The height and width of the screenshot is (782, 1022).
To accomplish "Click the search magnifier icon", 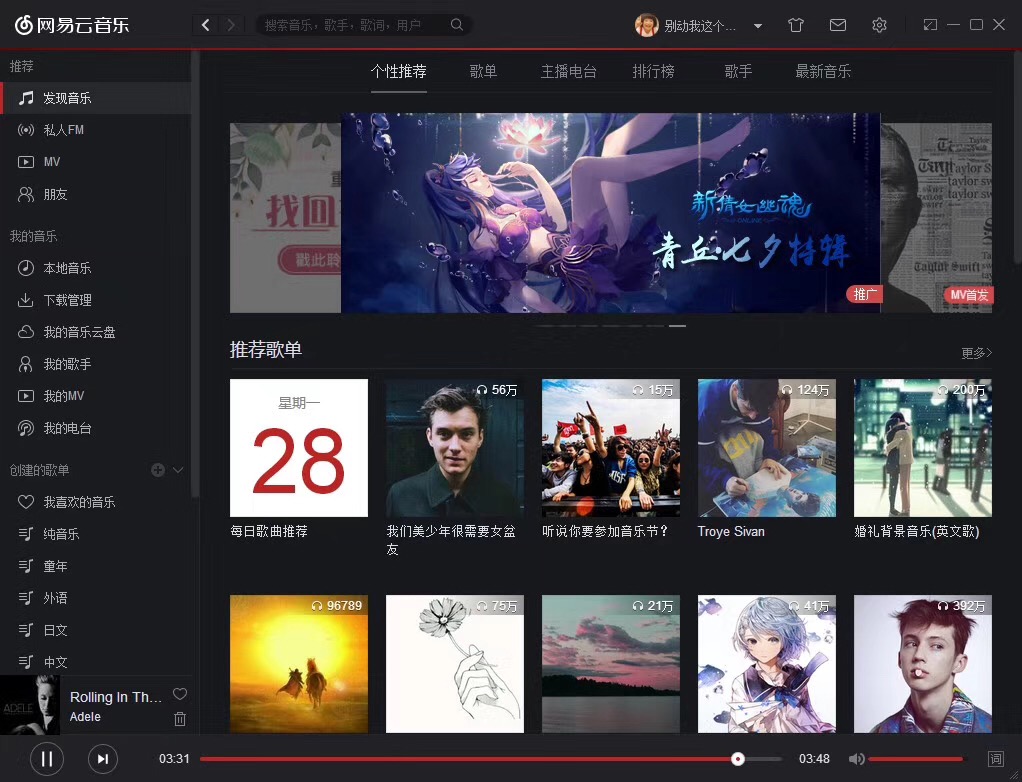I will point(457,25).
